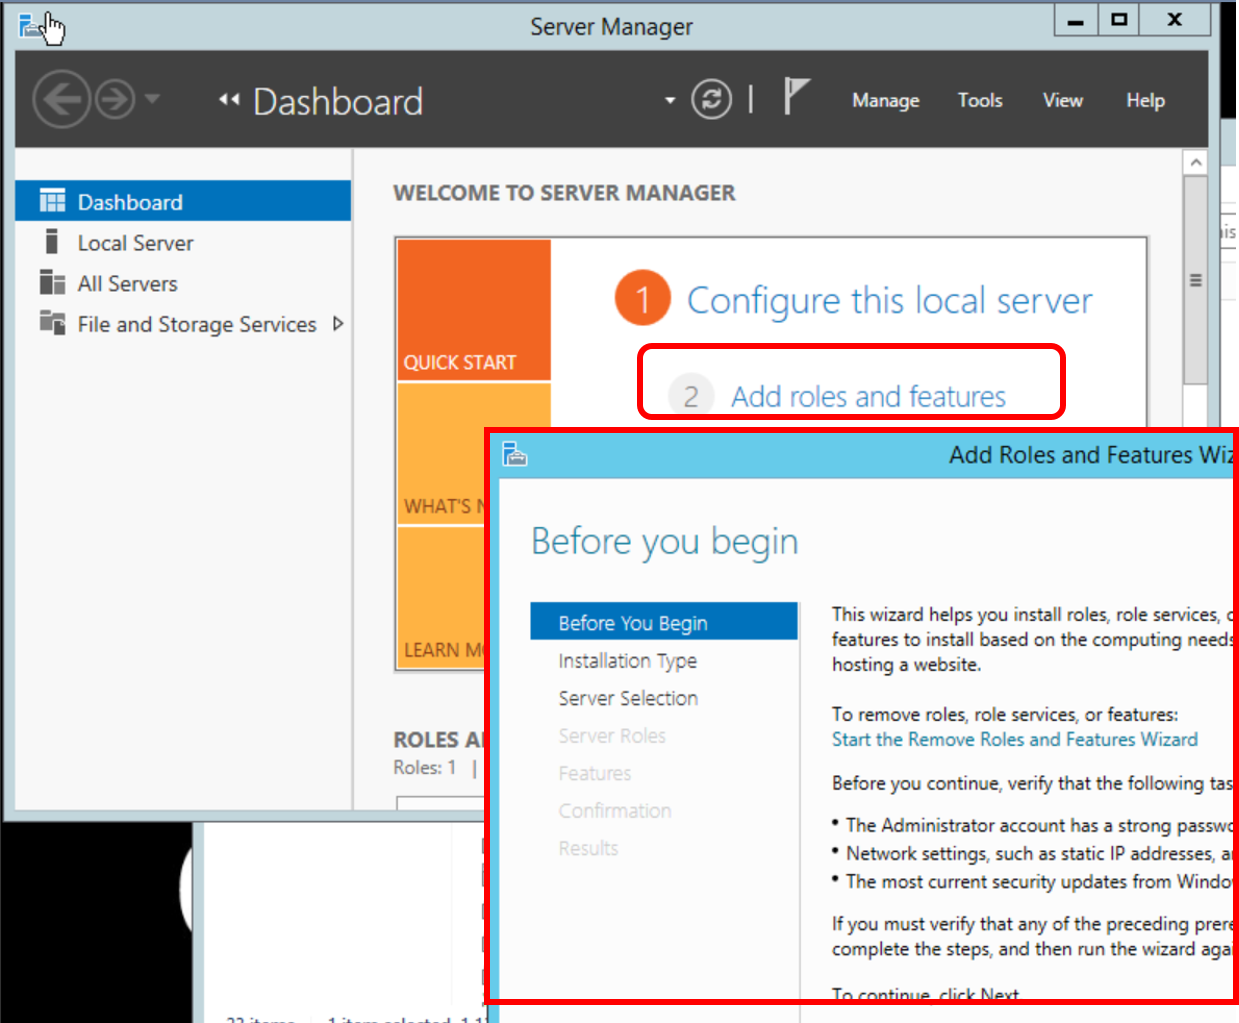Select the QUICK START tile
Viewport: 1239px width, 1023px height.
click(474, 310)
